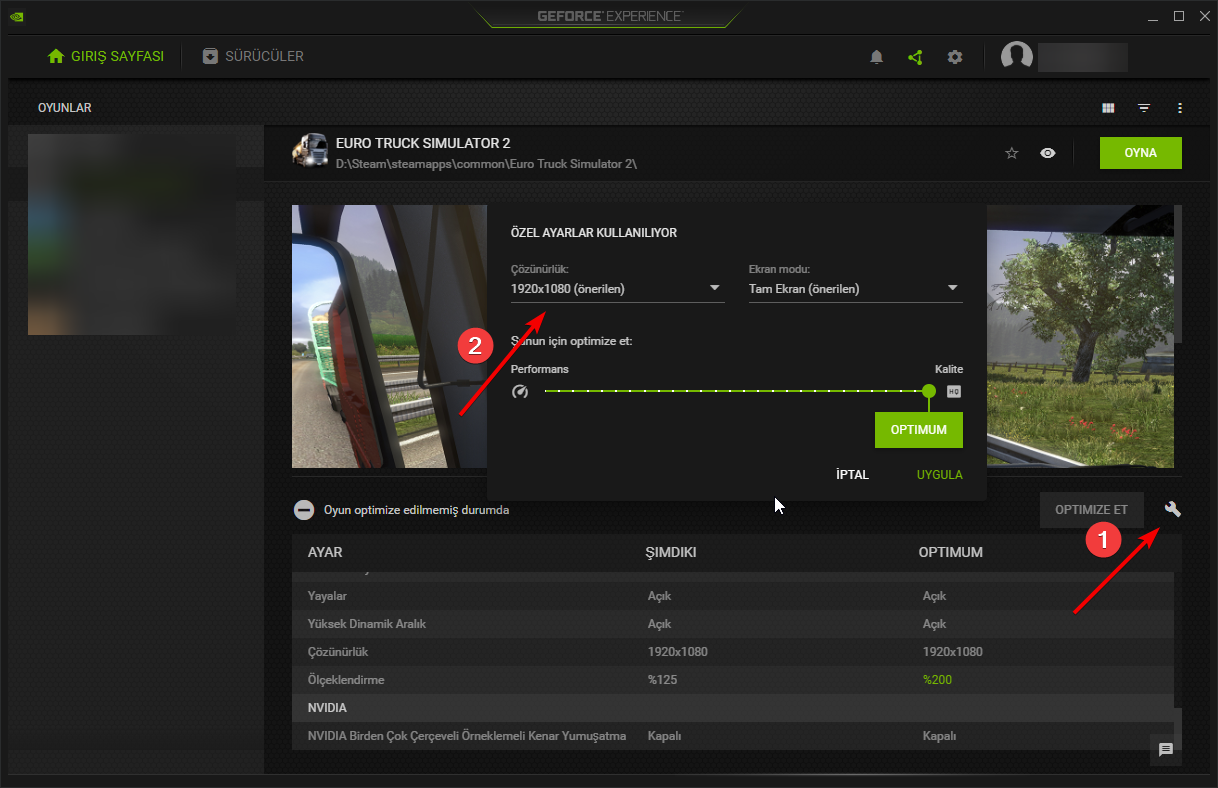
Task: Open the green share overlay icon
Action: click(915, 57)
